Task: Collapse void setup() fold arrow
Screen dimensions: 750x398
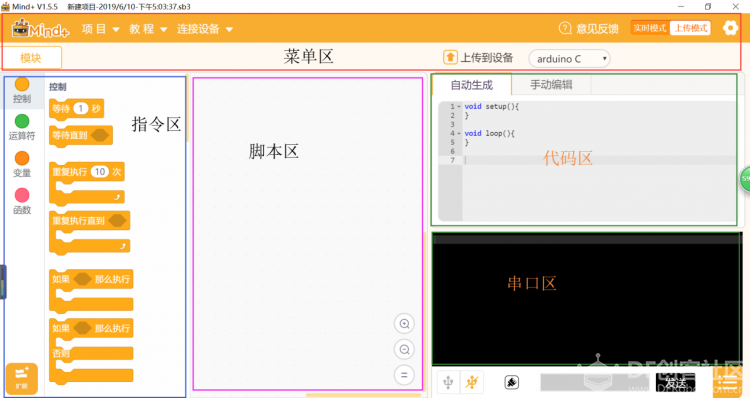Action: click(x=459, y=107)
